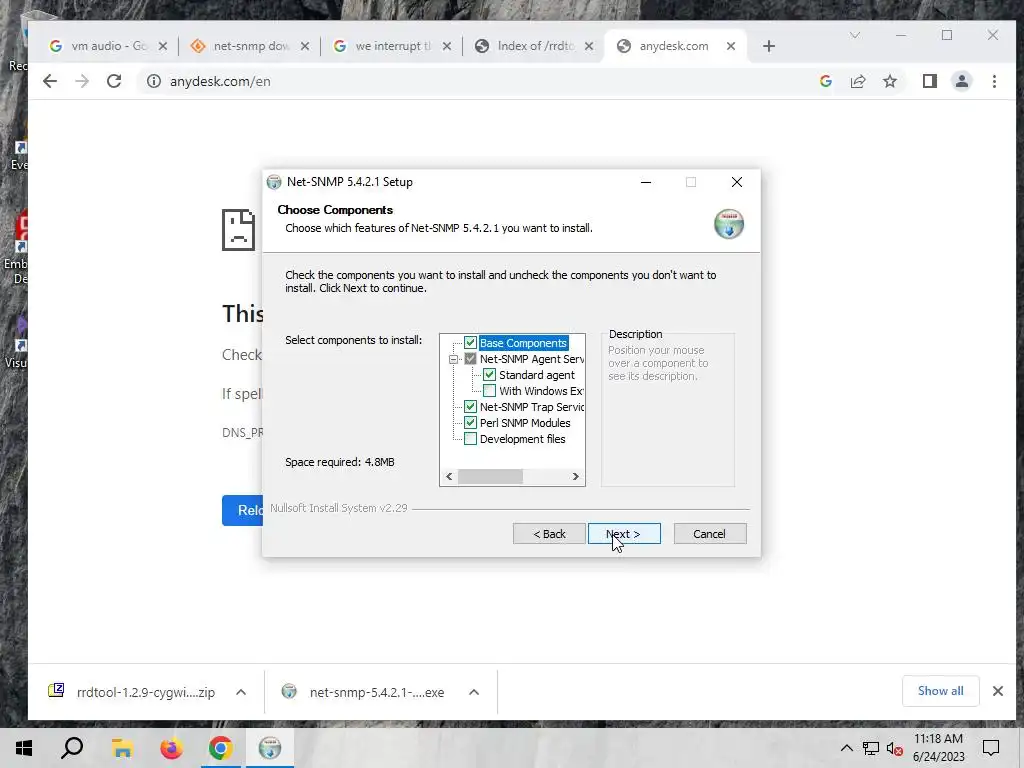Image resolution: width=1024 pixels, height=768 pixels.
Task: Minimize the Net-SNMP Setup window
Action: pos(646,182)
